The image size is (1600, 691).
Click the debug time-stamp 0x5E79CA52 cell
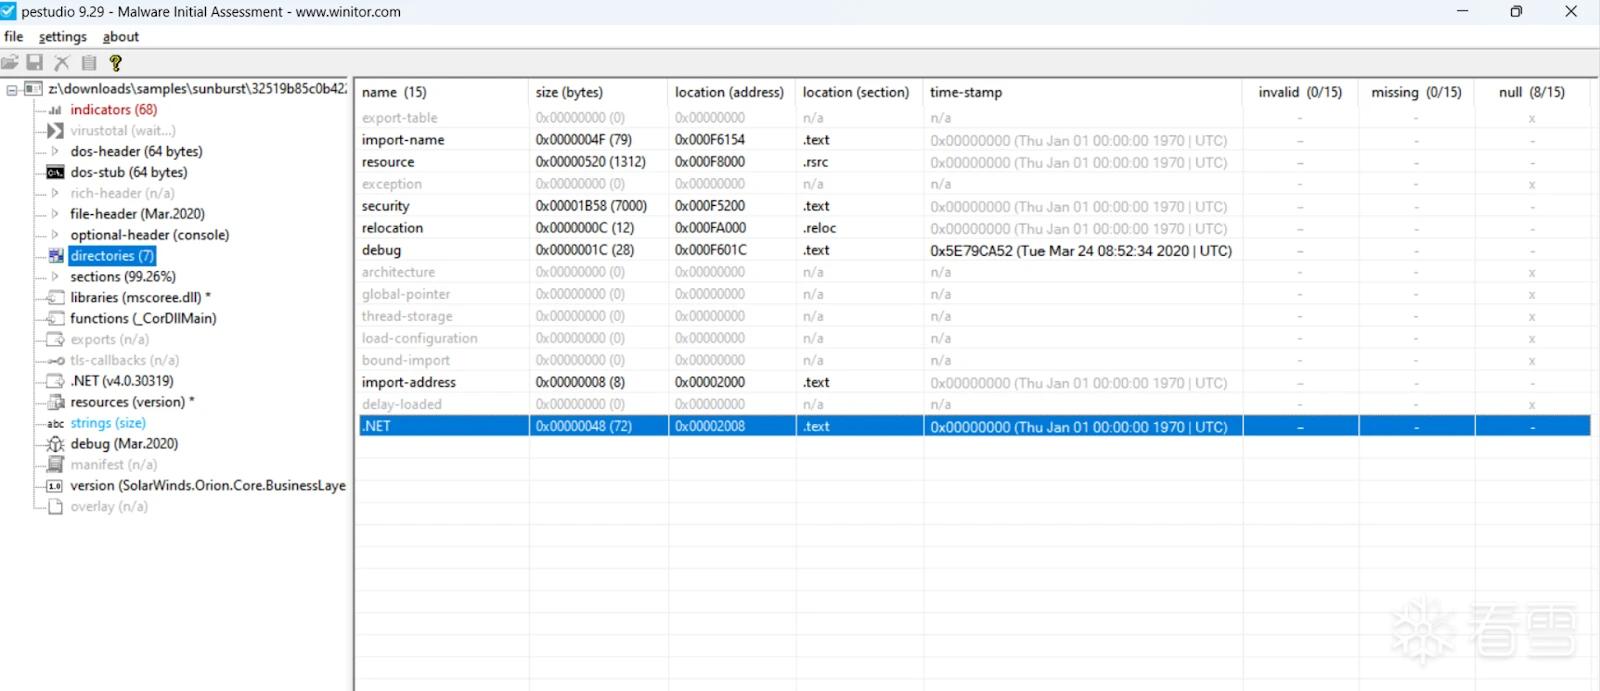(x=1081, y=251)
